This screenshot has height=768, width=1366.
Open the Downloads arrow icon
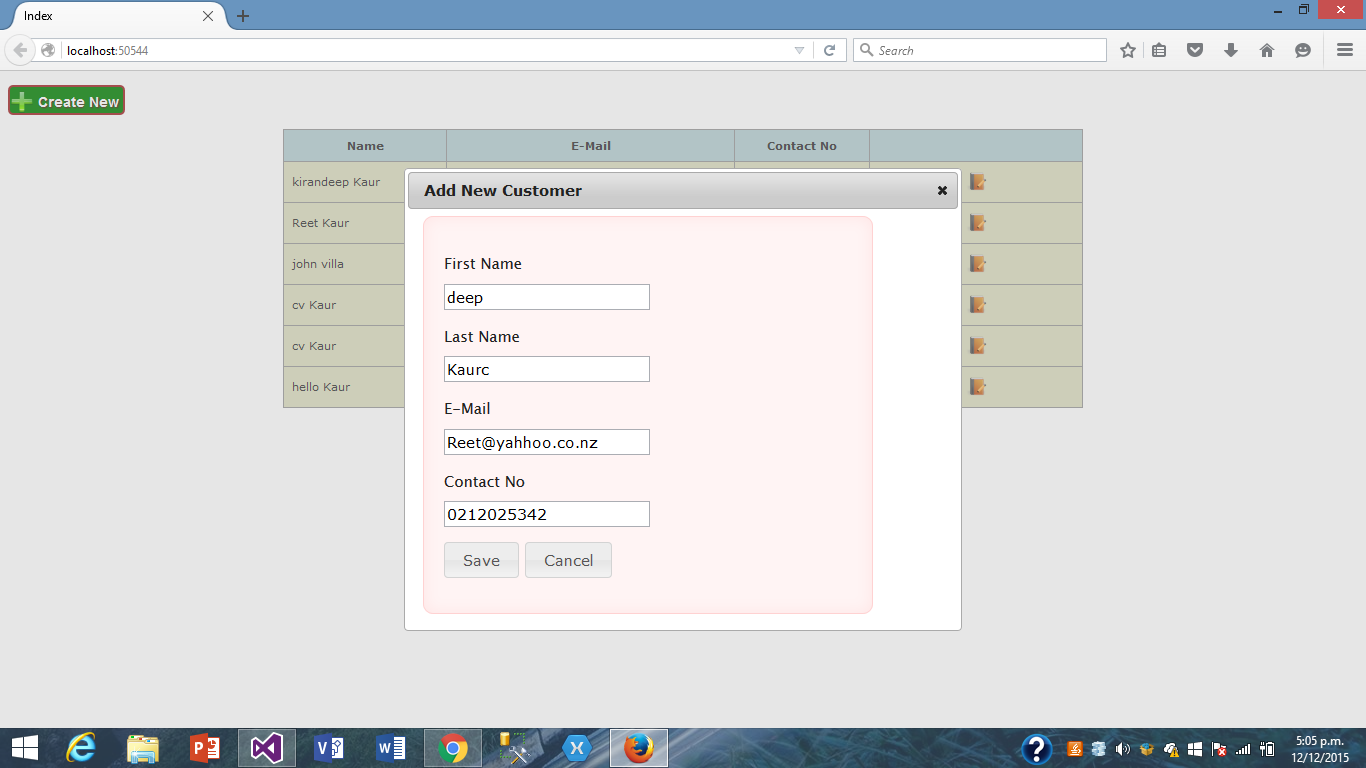[1231, 50]
